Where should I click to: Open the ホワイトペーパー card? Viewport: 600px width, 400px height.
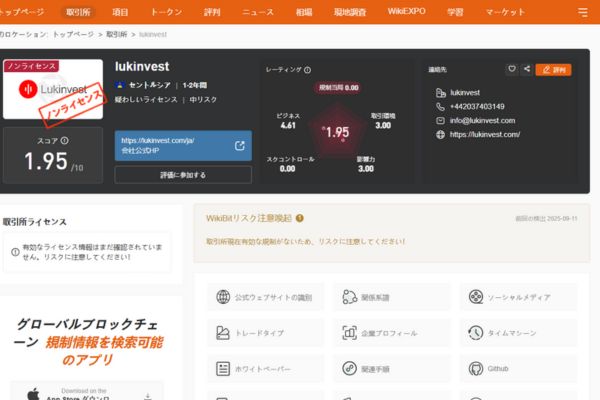[266, 369]
